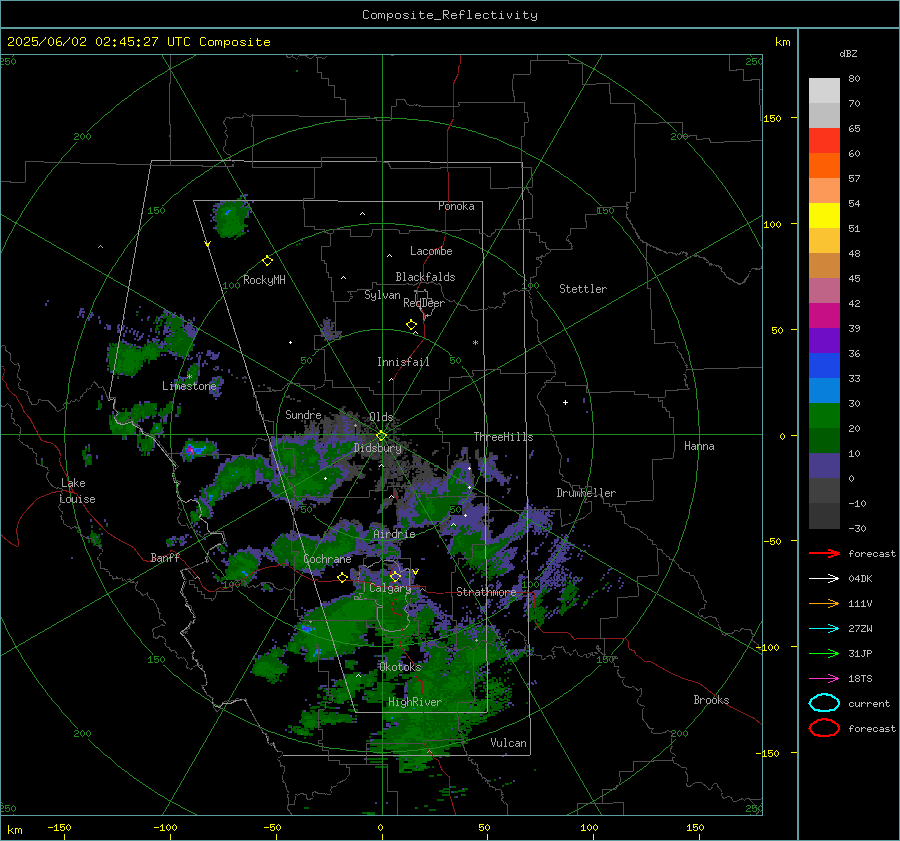Click the green 31JP arrow in legend
The image size is (900, 841).
pos(824,653)
